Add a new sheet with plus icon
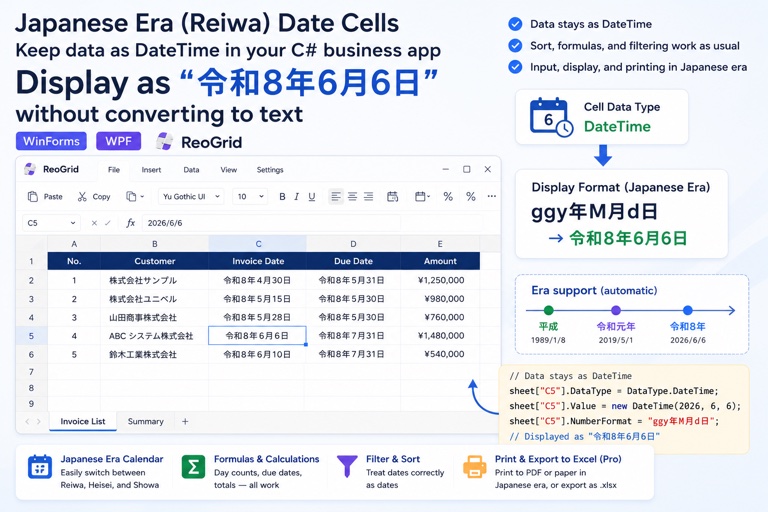 (x=185, y=421)
